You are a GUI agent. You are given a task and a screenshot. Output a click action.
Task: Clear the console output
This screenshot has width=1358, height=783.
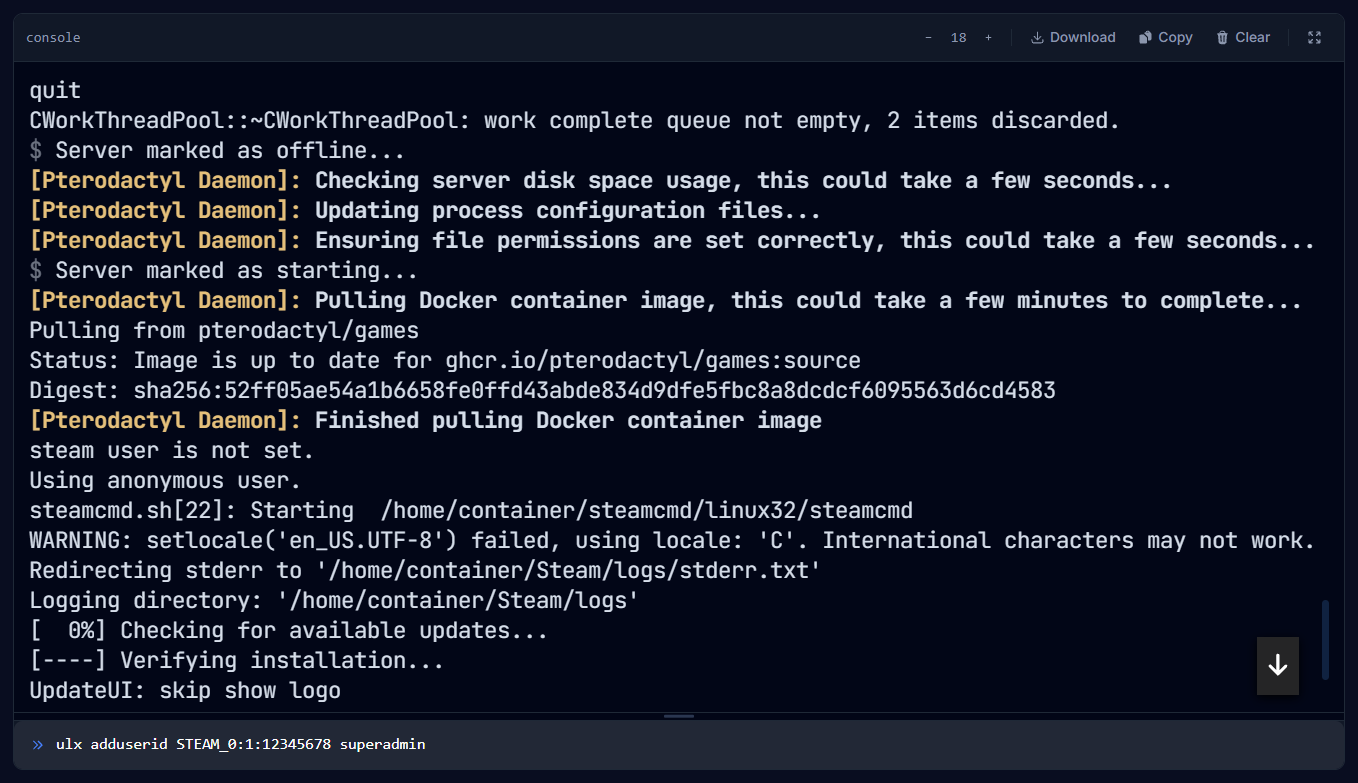tap(1243, 37)
